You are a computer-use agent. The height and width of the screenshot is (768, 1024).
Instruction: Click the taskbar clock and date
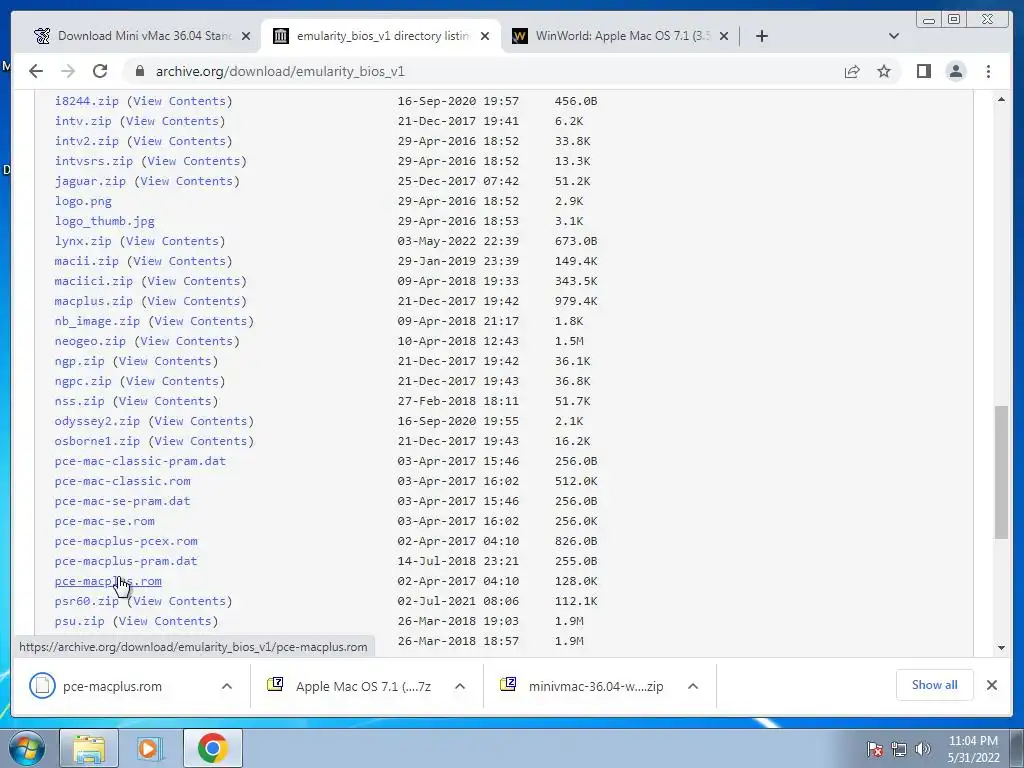coord(973,749)
